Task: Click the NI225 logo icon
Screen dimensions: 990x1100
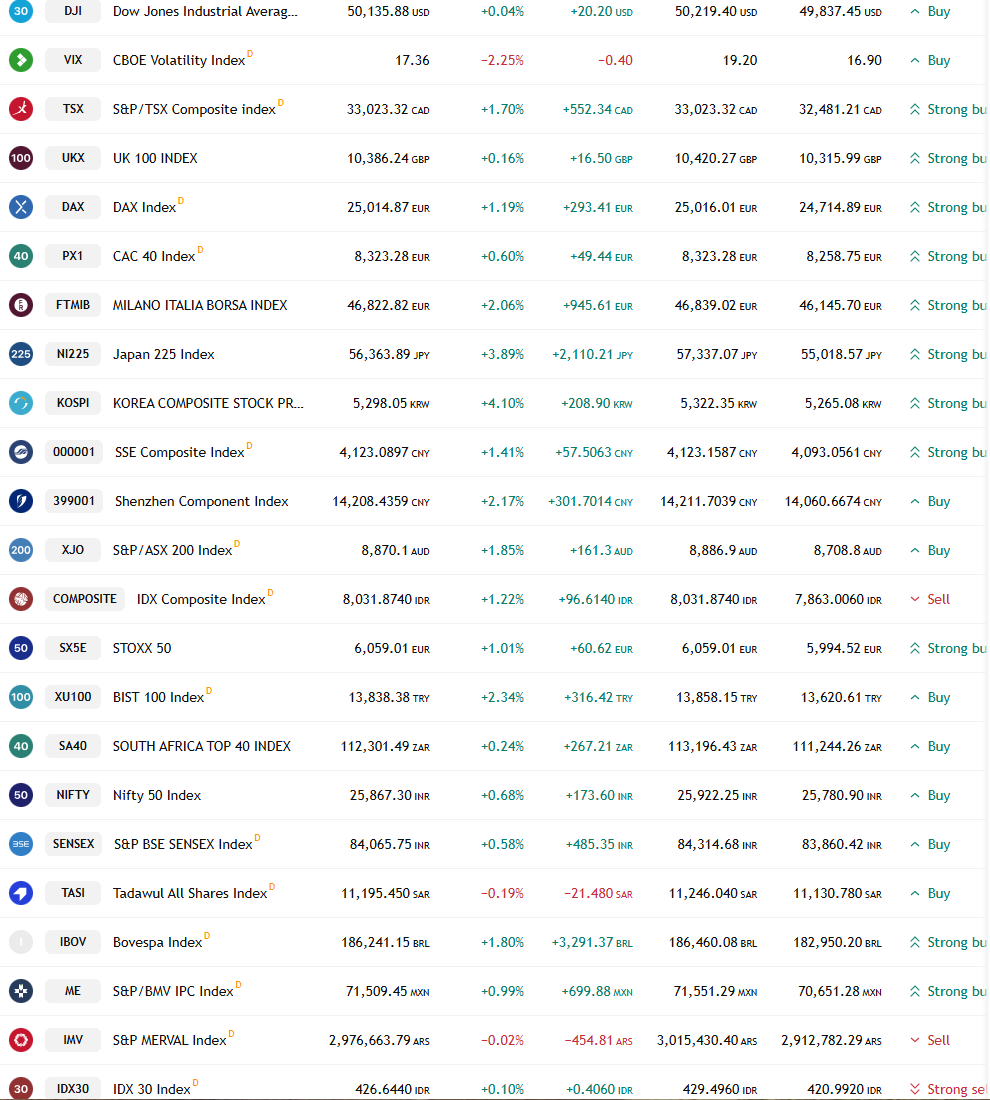Action: [x=21, y=354]
